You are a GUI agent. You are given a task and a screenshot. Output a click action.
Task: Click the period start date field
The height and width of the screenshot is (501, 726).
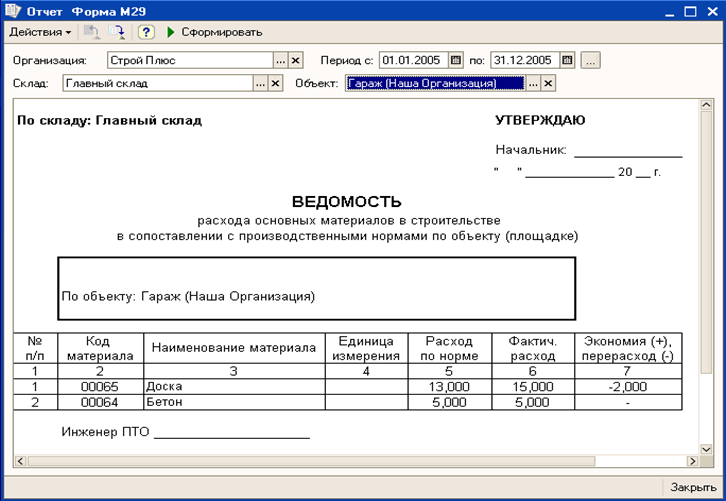413,60
